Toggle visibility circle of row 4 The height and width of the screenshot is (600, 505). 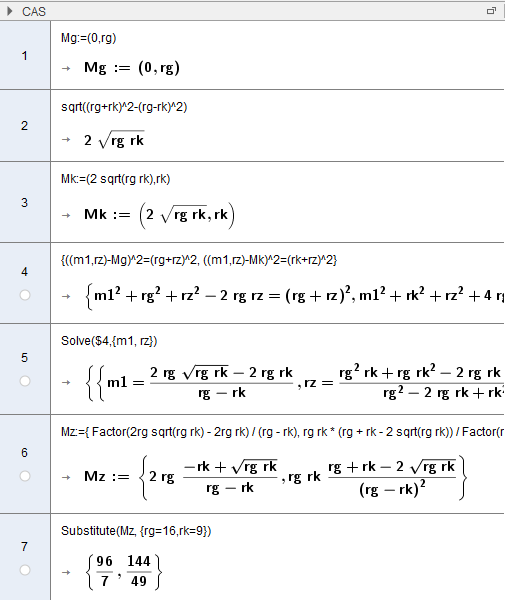point(25,295)
